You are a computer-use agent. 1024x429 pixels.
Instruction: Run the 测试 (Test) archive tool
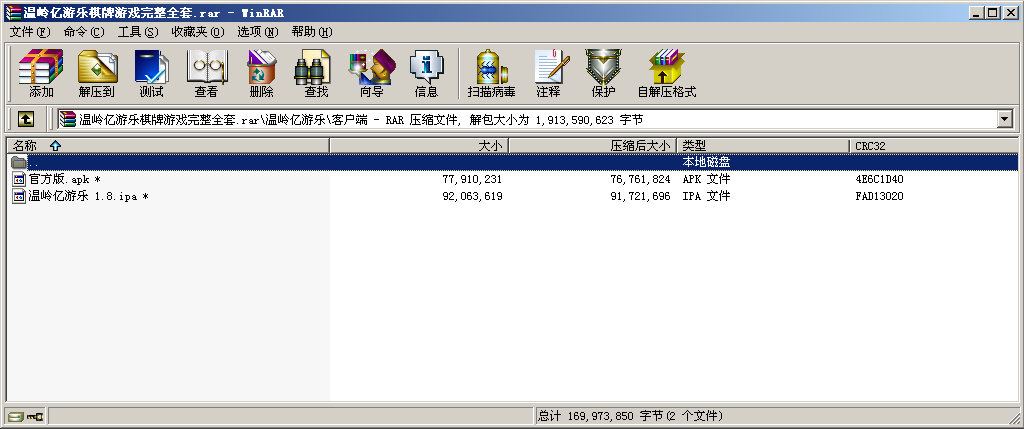point(151,73)
